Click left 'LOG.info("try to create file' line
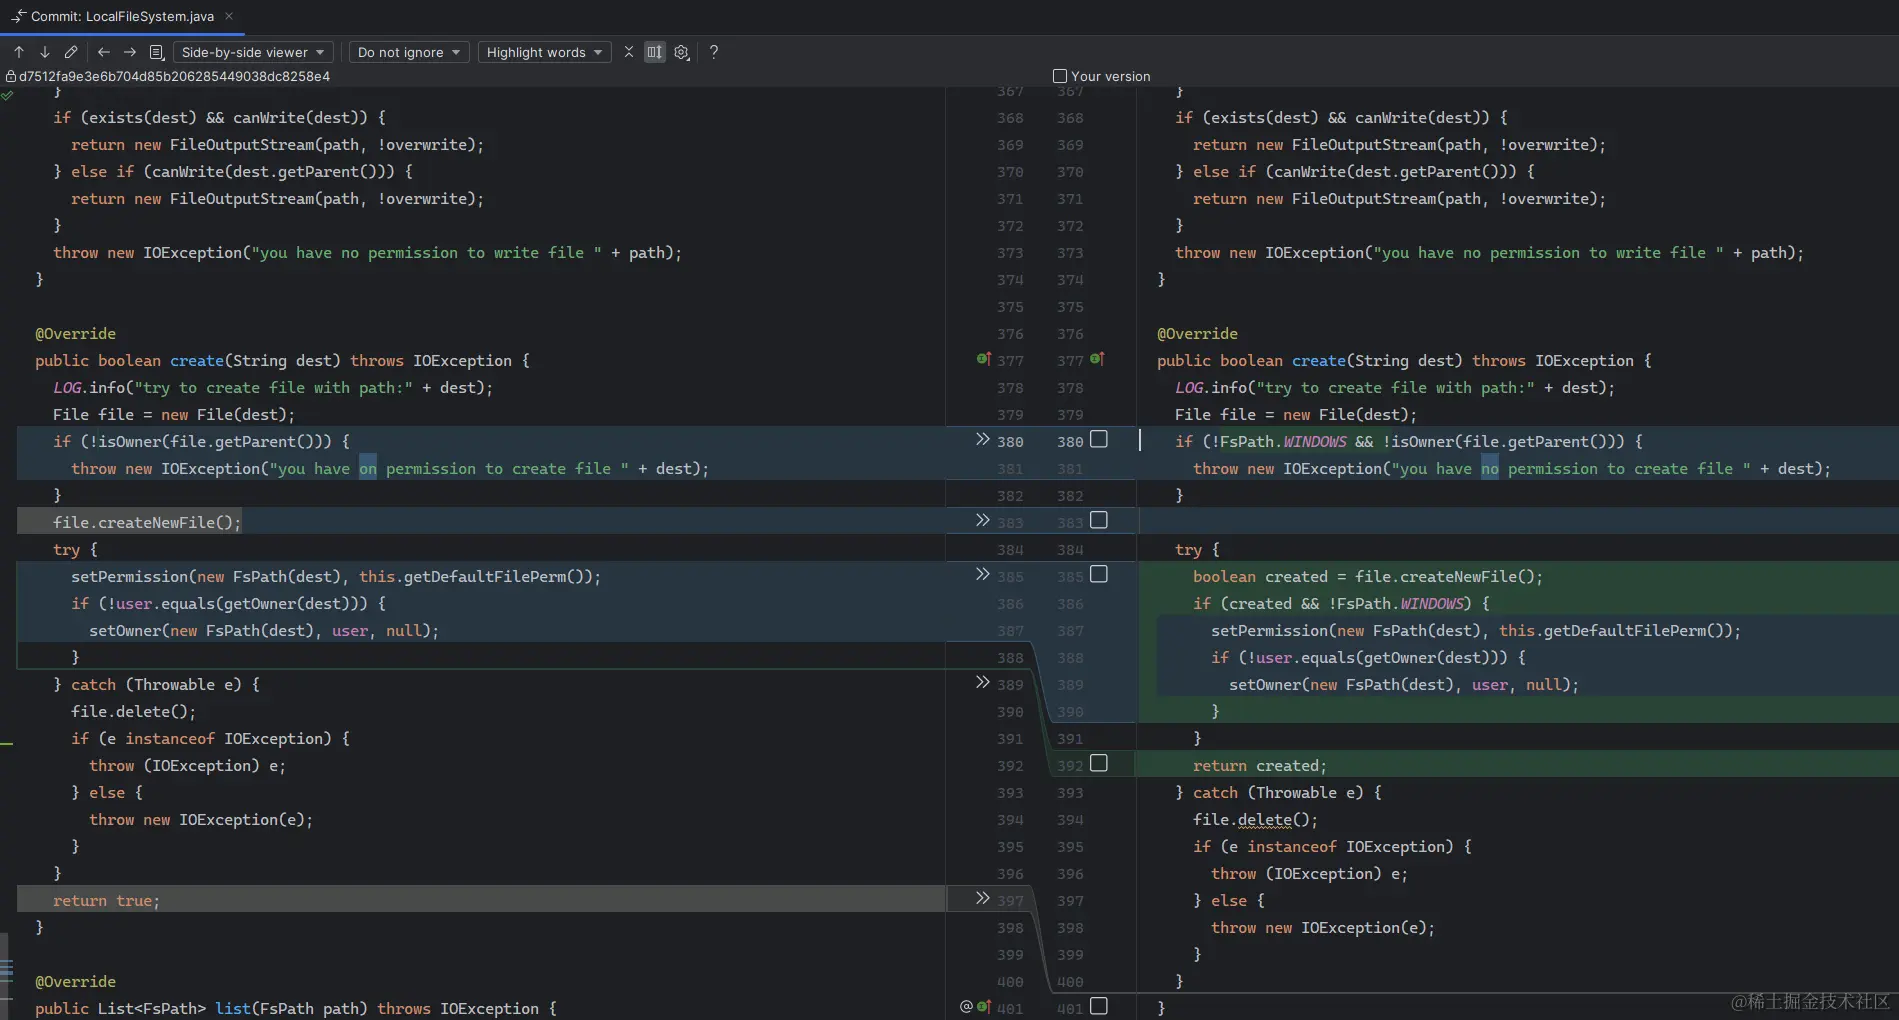Viewport: 1899px width, 1020px height. click(x=273, y=387)
